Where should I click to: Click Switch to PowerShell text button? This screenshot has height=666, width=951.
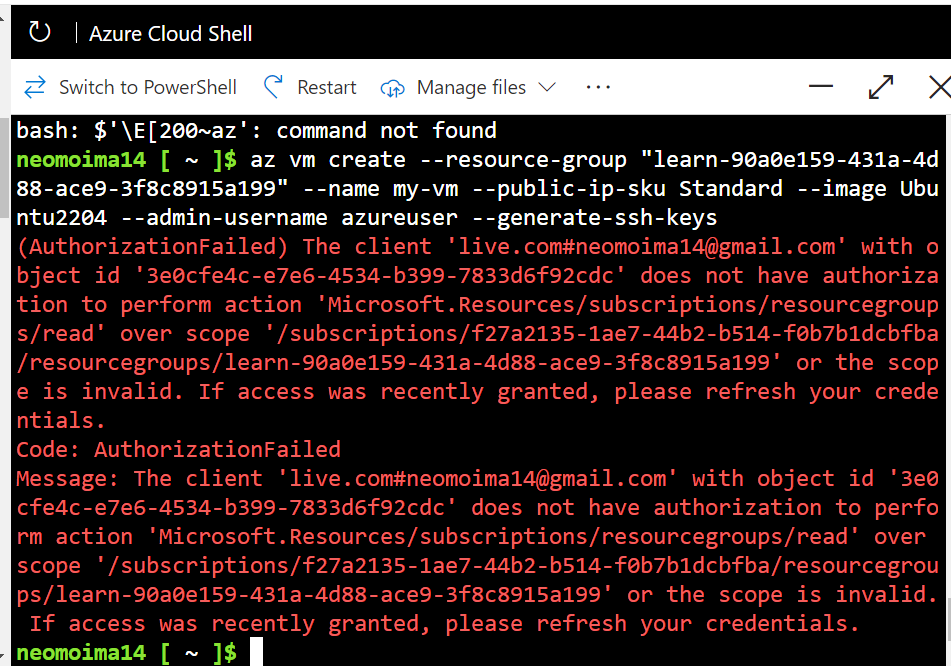147,87
